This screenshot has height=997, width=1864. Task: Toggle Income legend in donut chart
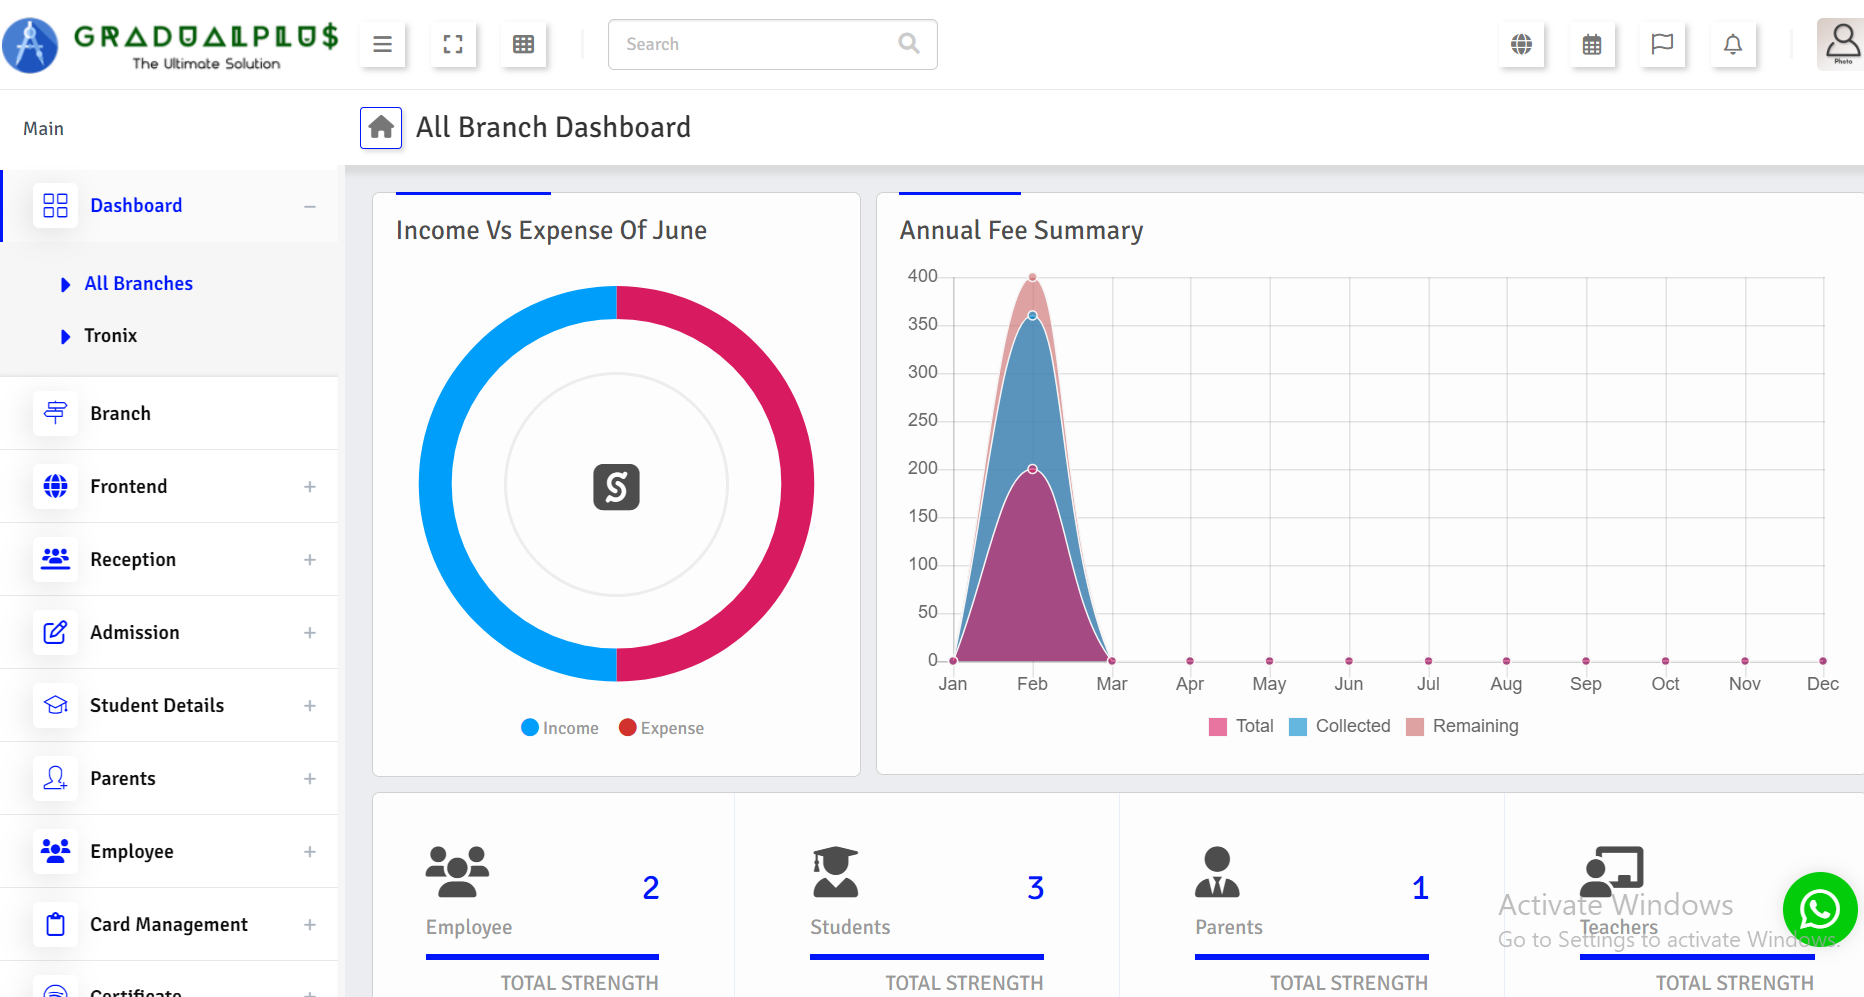tap(560, 728)
